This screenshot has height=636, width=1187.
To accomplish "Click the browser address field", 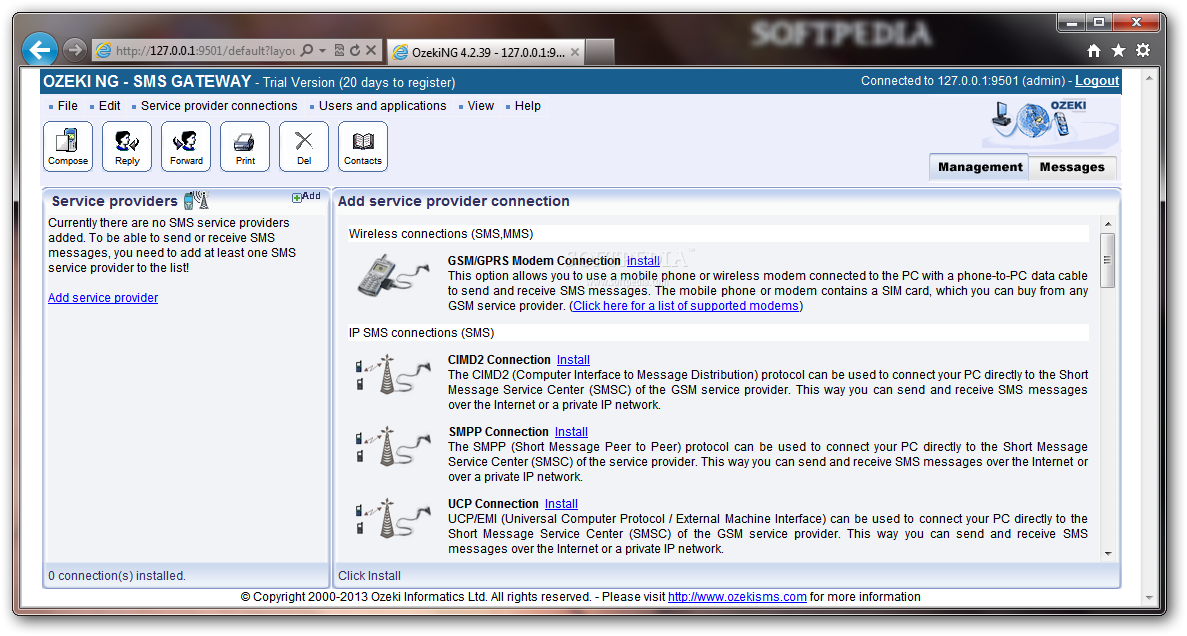I will (204, 51).
